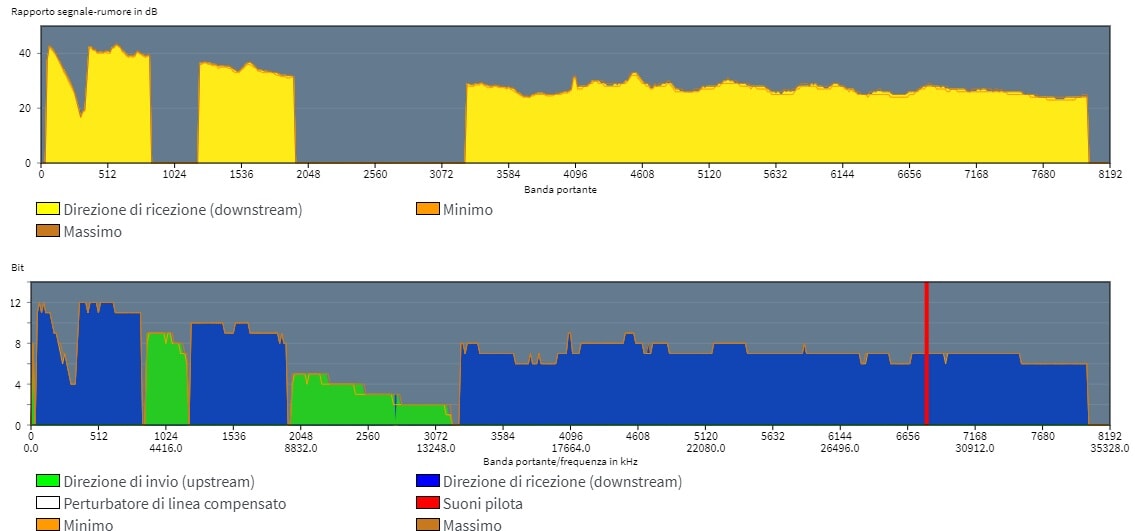Click the orange Minimo swatch under Bit chart
This screenshot has width=1141, height=531.
[48, 525]
